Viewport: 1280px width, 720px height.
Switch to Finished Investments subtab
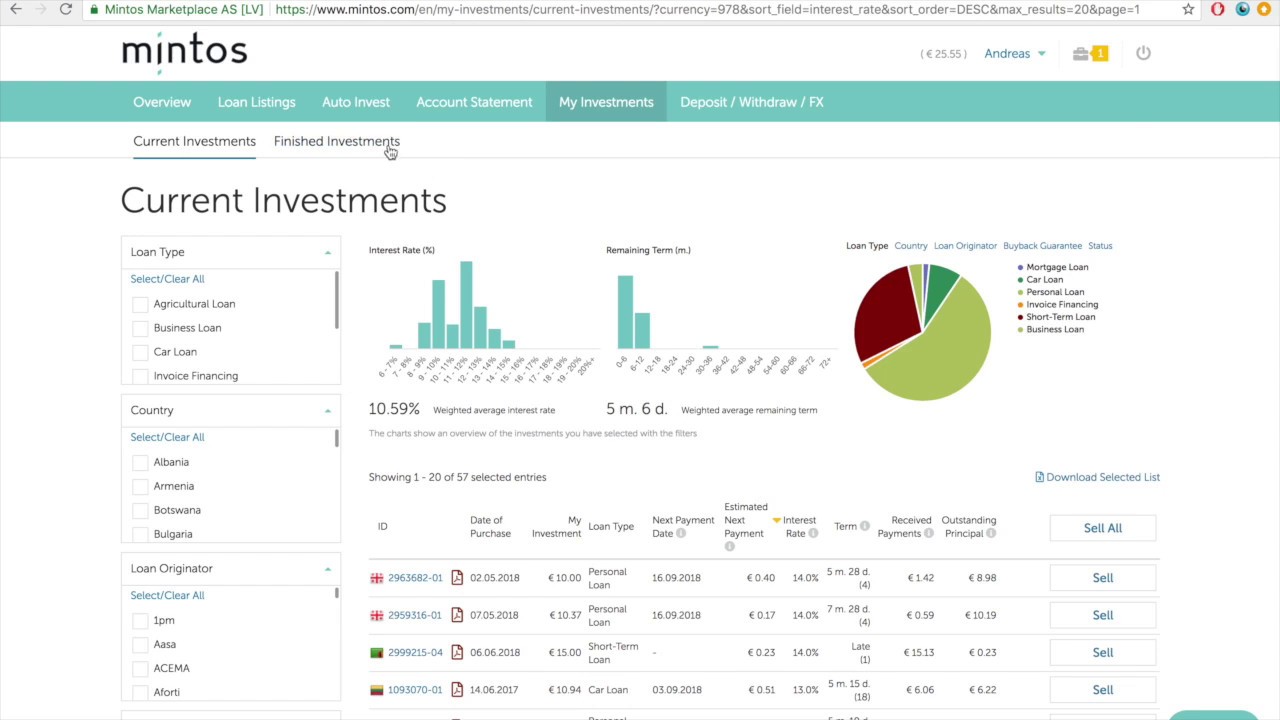point(336,141)
